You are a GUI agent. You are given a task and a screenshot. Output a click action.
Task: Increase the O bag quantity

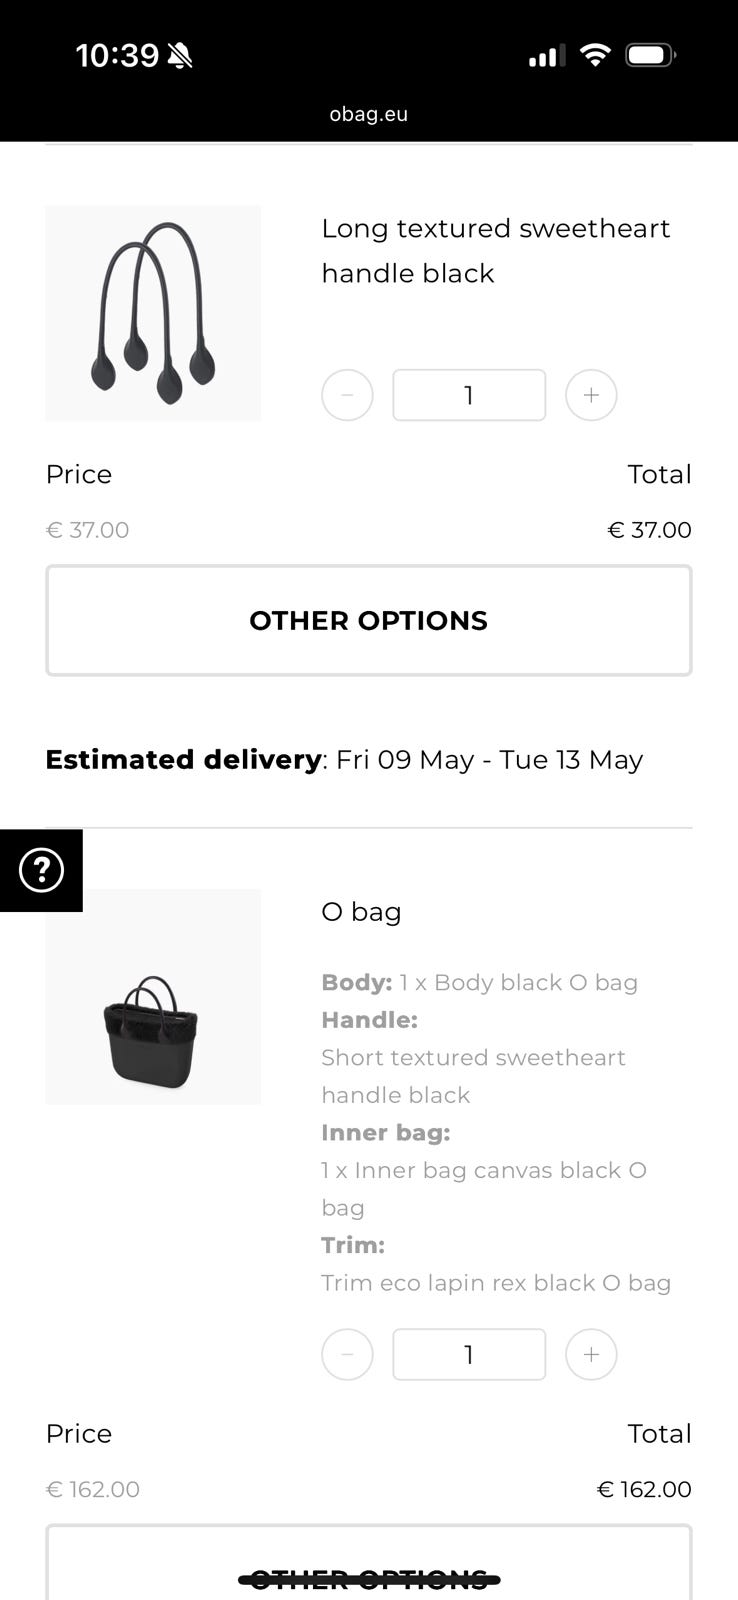coord(591,1354)
